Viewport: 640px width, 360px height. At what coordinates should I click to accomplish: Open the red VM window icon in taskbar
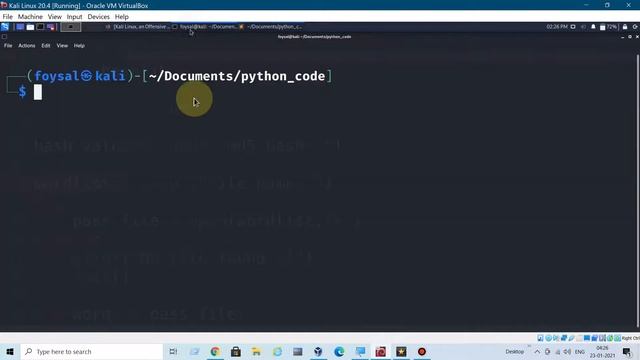point(380,351)
